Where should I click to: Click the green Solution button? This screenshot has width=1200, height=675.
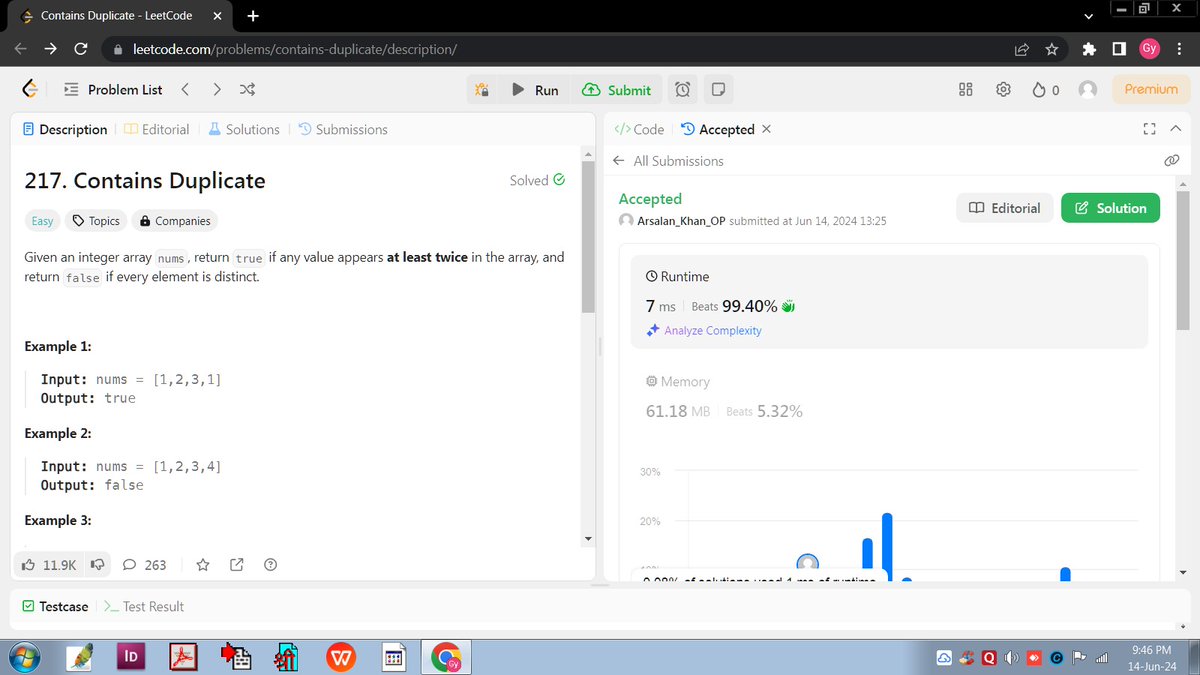(1110, 208)
